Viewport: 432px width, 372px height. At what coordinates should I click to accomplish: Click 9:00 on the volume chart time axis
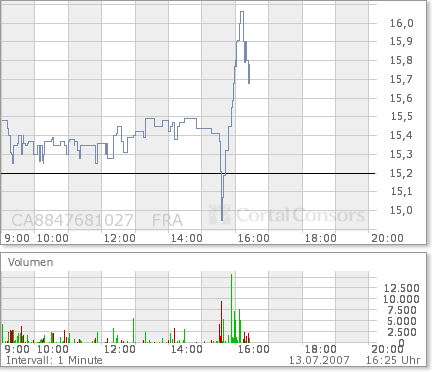17,349
